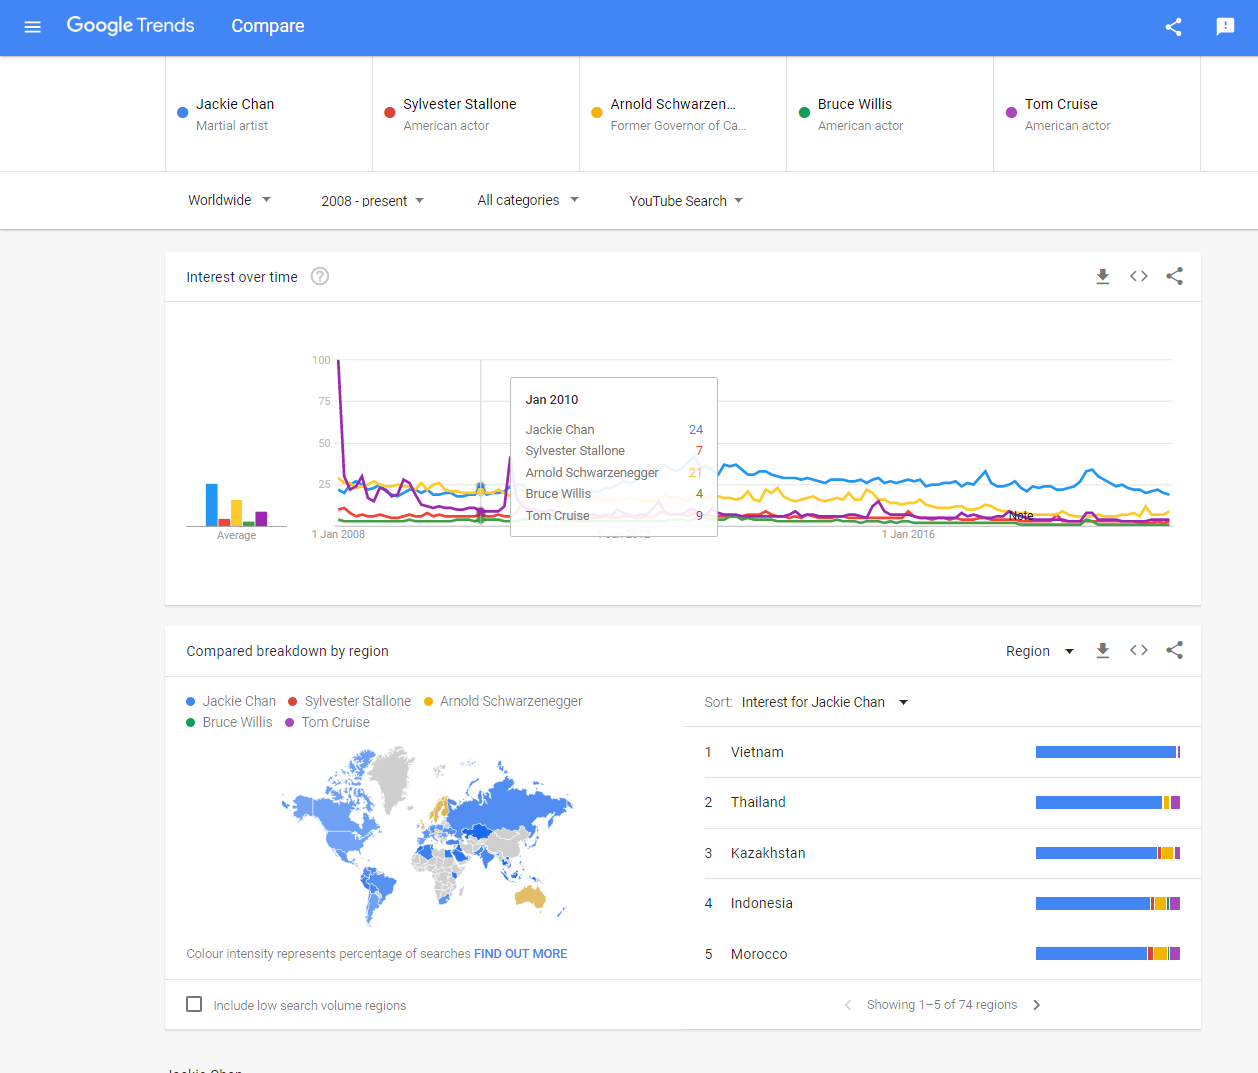1258x1073 pixels.
Task: Edit the Jackie Chan search term
Action: pyautogui.click(x=269, y=114)
